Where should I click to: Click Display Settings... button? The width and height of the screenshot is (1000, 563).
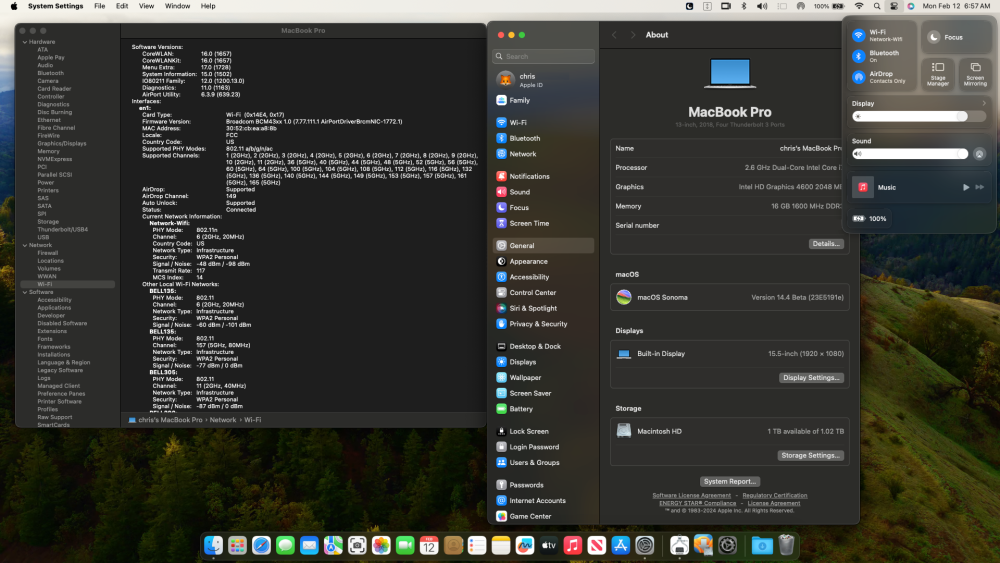point(811,377)
